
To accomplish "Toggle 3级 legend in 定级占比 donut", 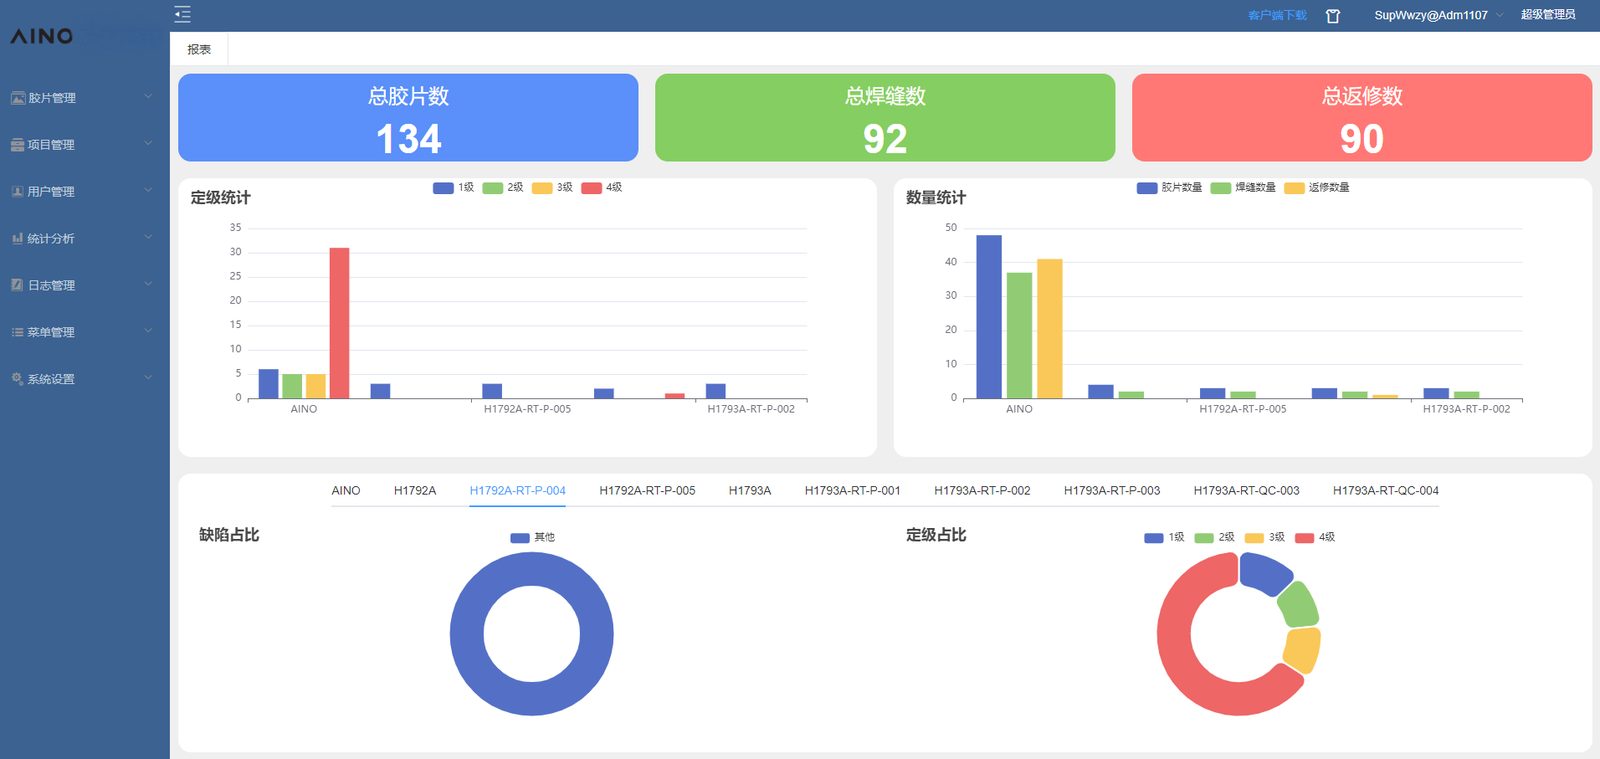I will tap(1265, 538).
